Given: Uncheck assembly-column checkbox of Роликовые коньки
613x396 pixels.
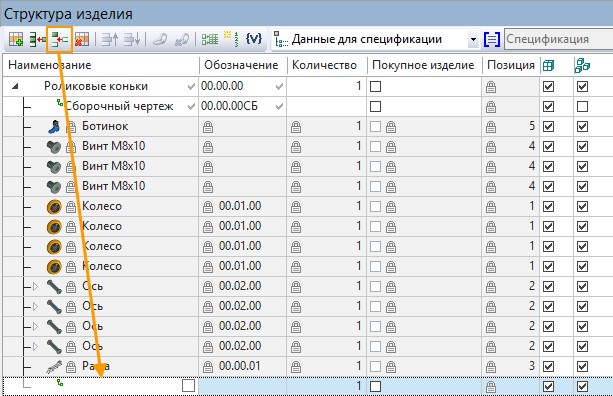Looking at the screenshot, I should [x=582, y=86].
